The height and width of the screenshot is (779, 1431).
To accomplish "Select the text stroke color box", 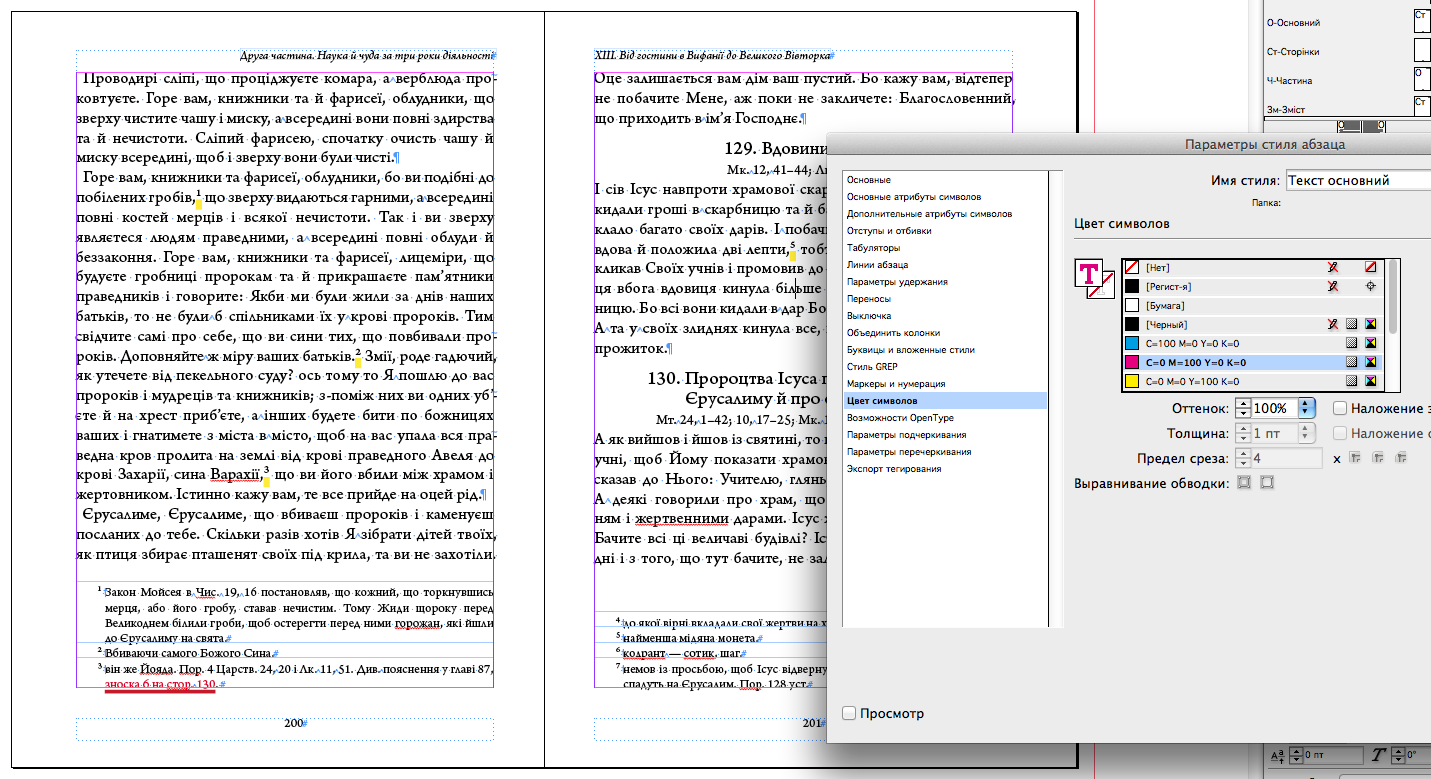I will pos(1103,288).
